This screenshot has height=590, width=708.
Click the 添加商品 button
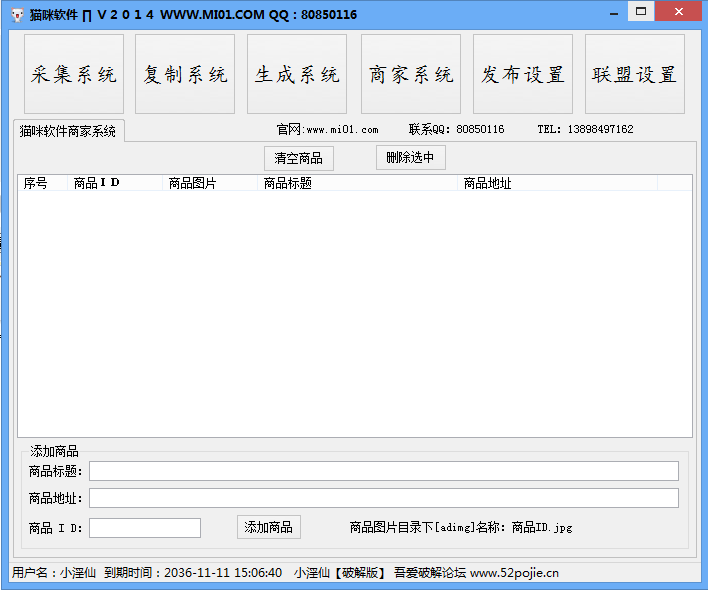point(268,527)
